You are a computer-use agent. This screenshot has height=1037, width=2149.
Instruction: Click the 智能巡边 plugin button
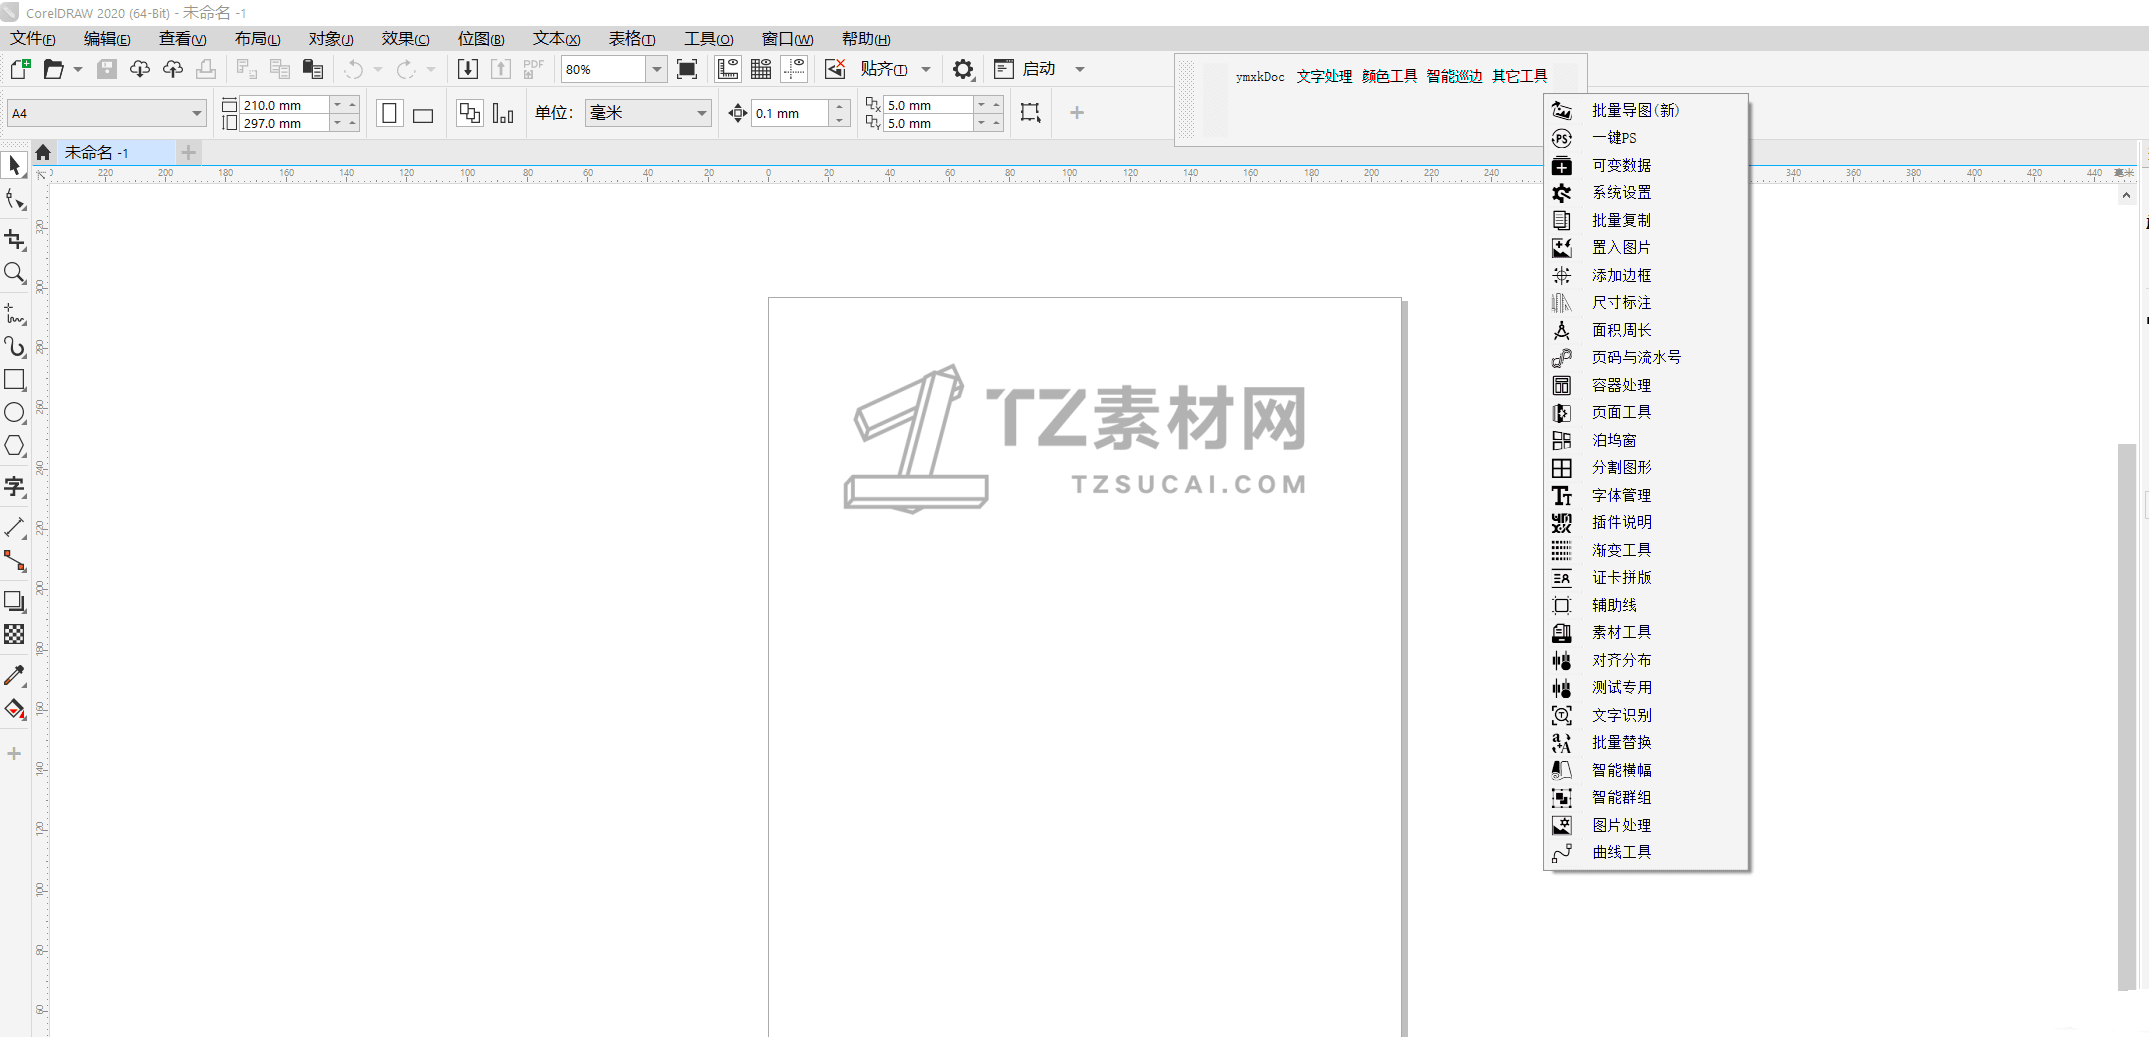click(1454, 77)
